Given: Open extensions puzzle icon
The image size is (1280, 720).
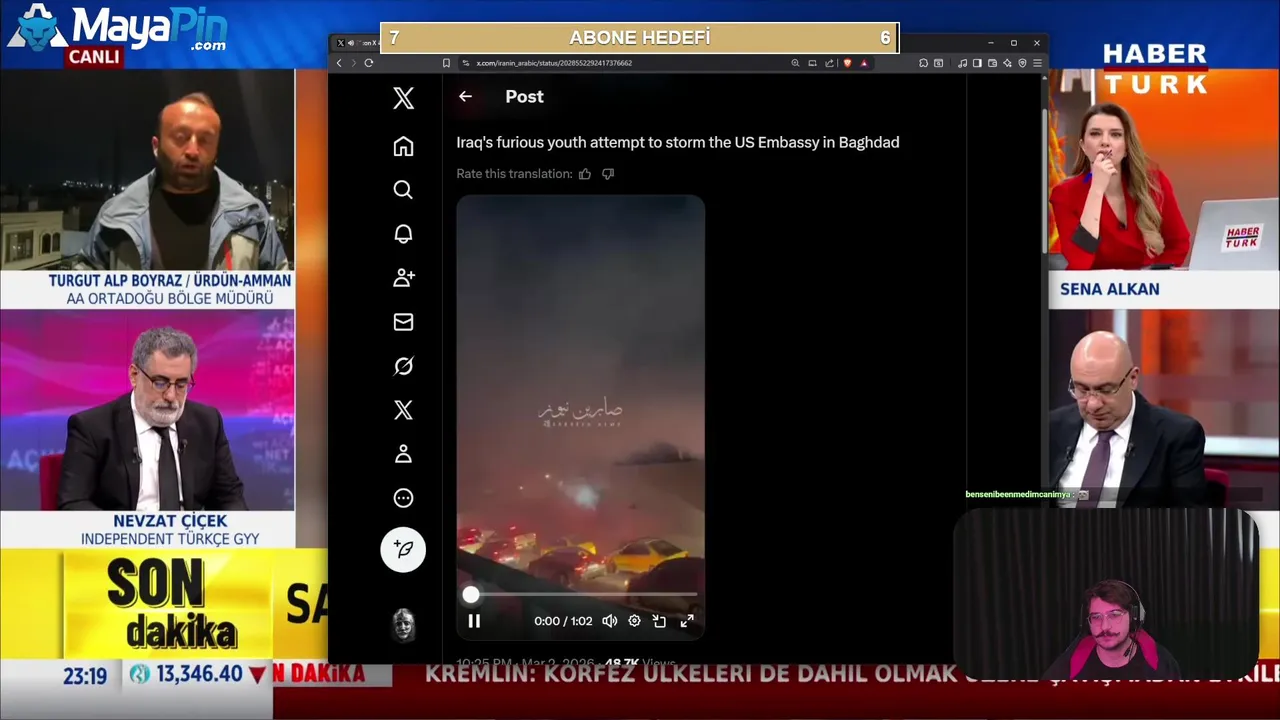Looking at the screenshot, I should pos(923,63).
